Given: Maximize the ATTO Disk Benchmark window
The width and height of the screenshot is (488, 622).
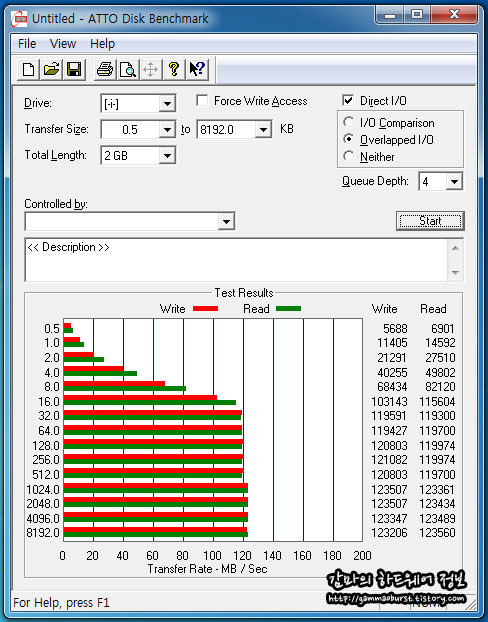Looking at the screenshot, I should 417,15.
